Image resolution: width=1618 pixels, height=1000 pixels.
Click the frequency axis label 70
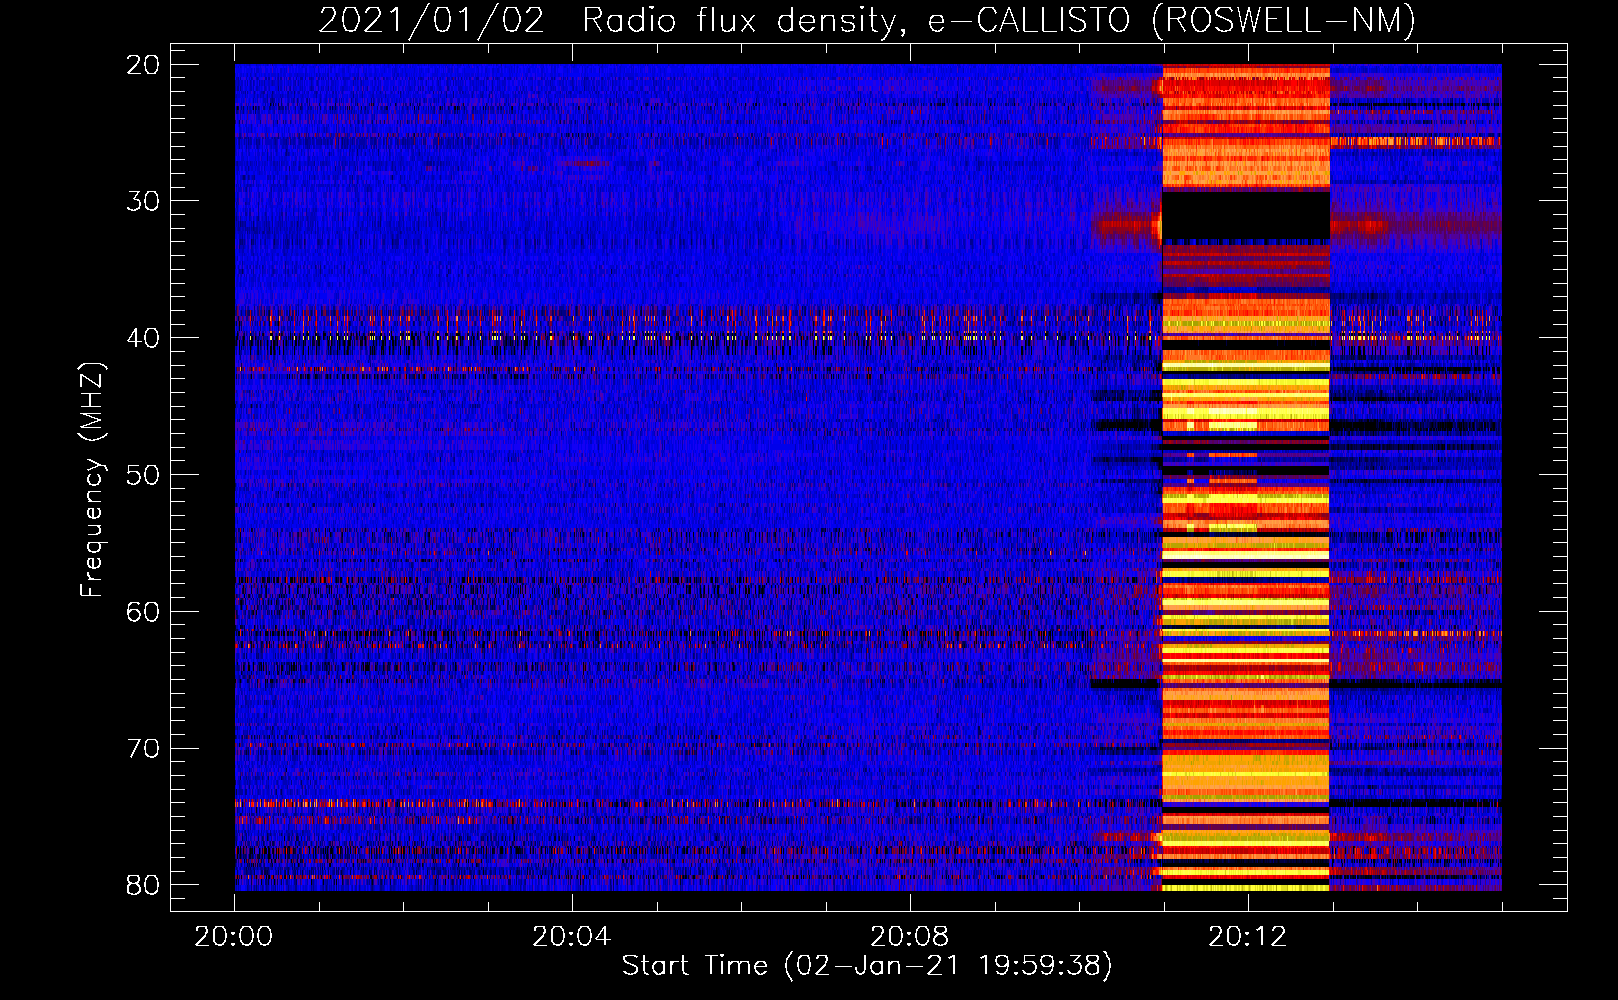[x=143, y=748]
